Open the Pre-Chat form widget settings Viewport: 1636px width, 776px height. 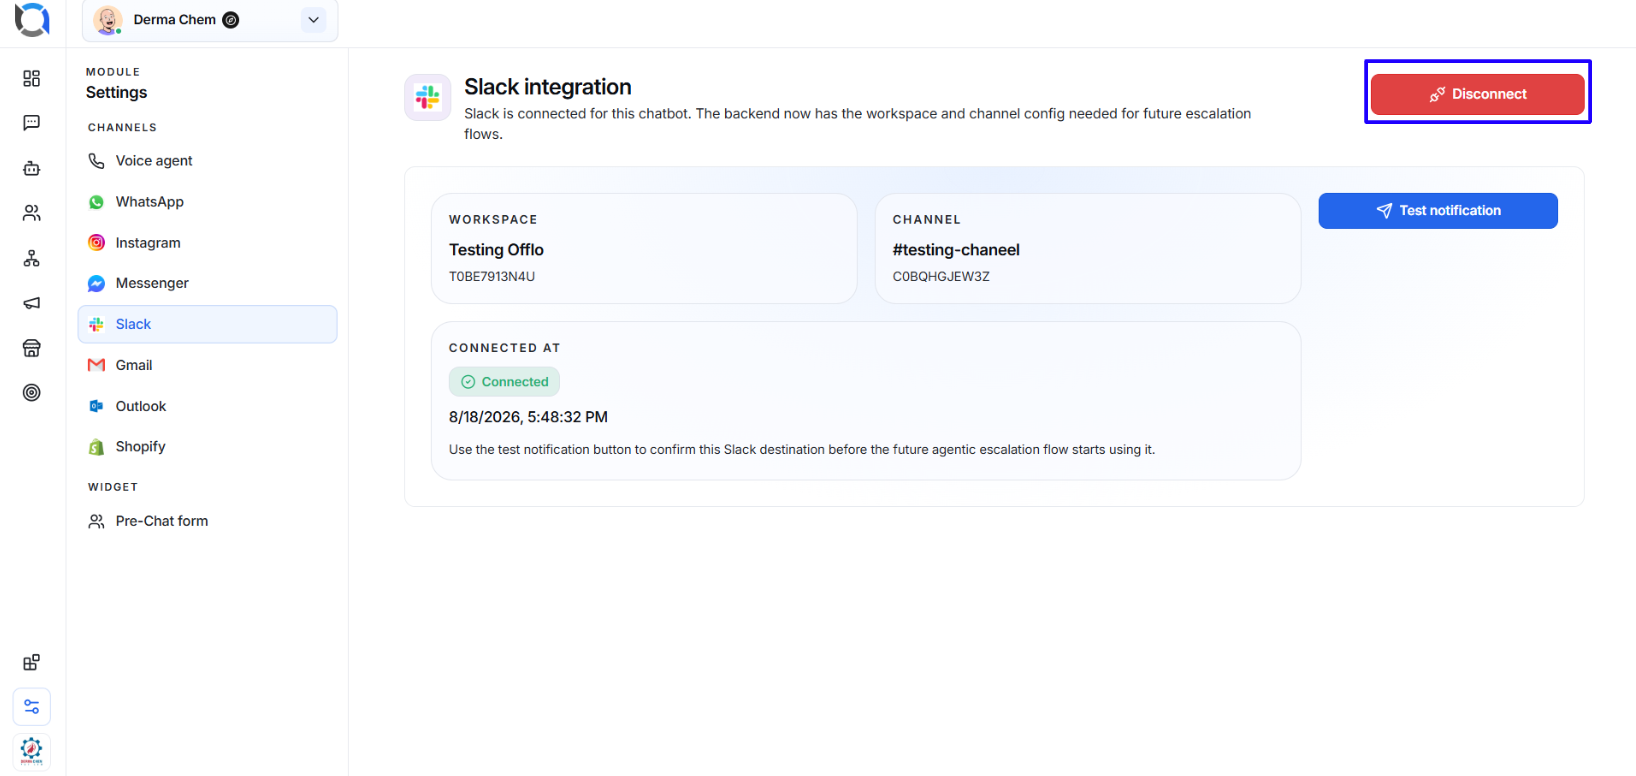click(x=208, y=521)
